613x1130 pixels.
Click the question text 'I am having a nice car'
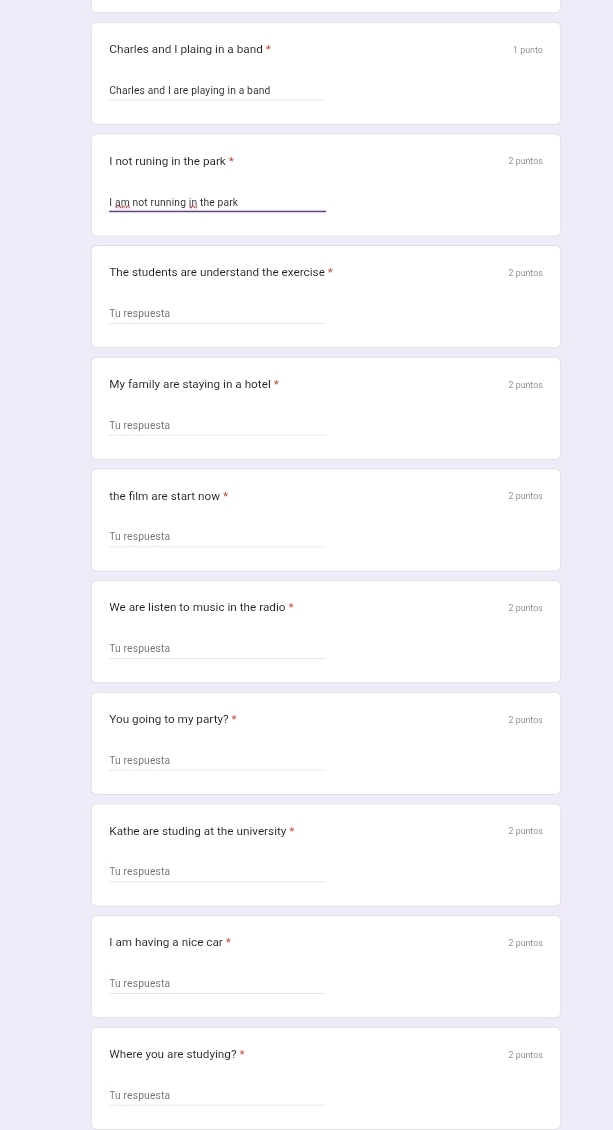coord(166,943)
